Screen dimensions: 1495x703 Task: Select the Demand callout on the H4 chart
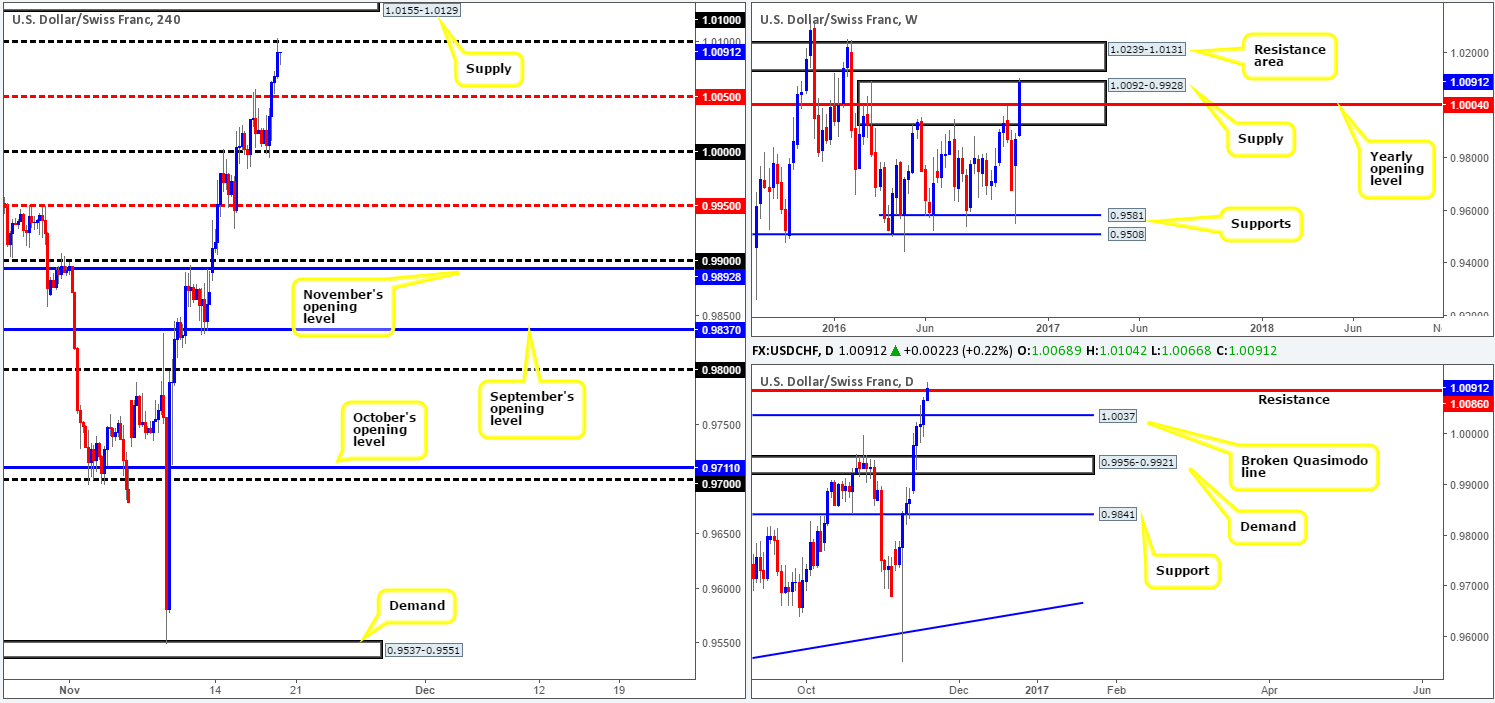(x=417, y=606)
